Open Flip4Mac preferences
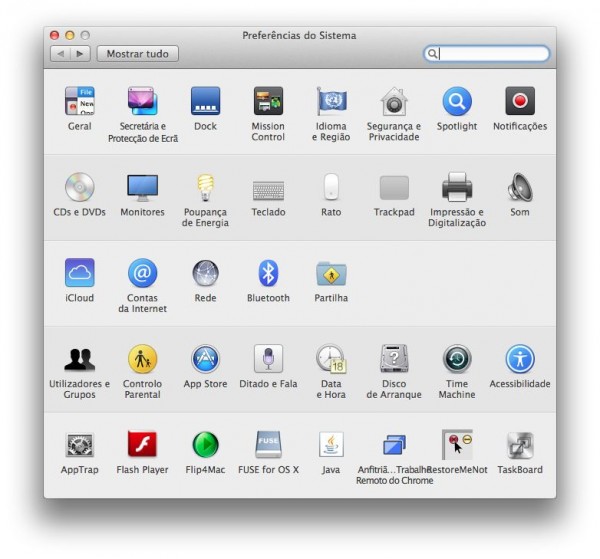Screen dimensions: 600x559 (205, 445)
